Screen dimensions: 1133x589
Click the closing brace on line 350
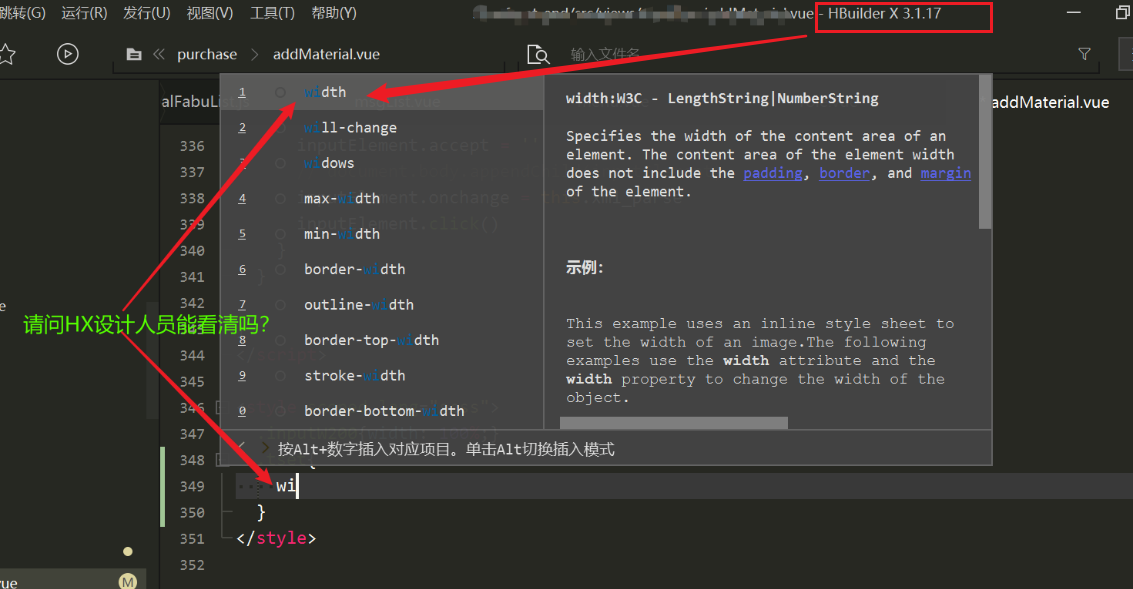(x=262, y=512)
